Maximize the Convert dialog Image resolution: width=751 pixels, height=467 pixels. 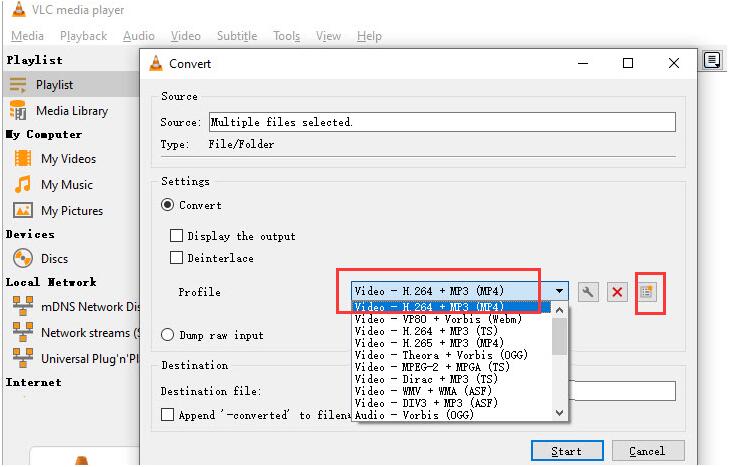[628, 63]
